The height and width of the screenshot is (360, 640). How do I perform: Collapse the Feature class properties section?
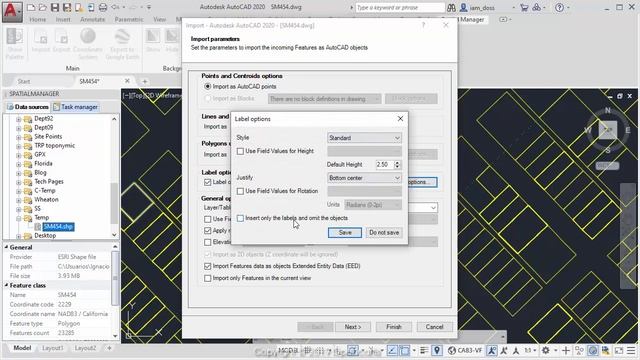(6, 285)
